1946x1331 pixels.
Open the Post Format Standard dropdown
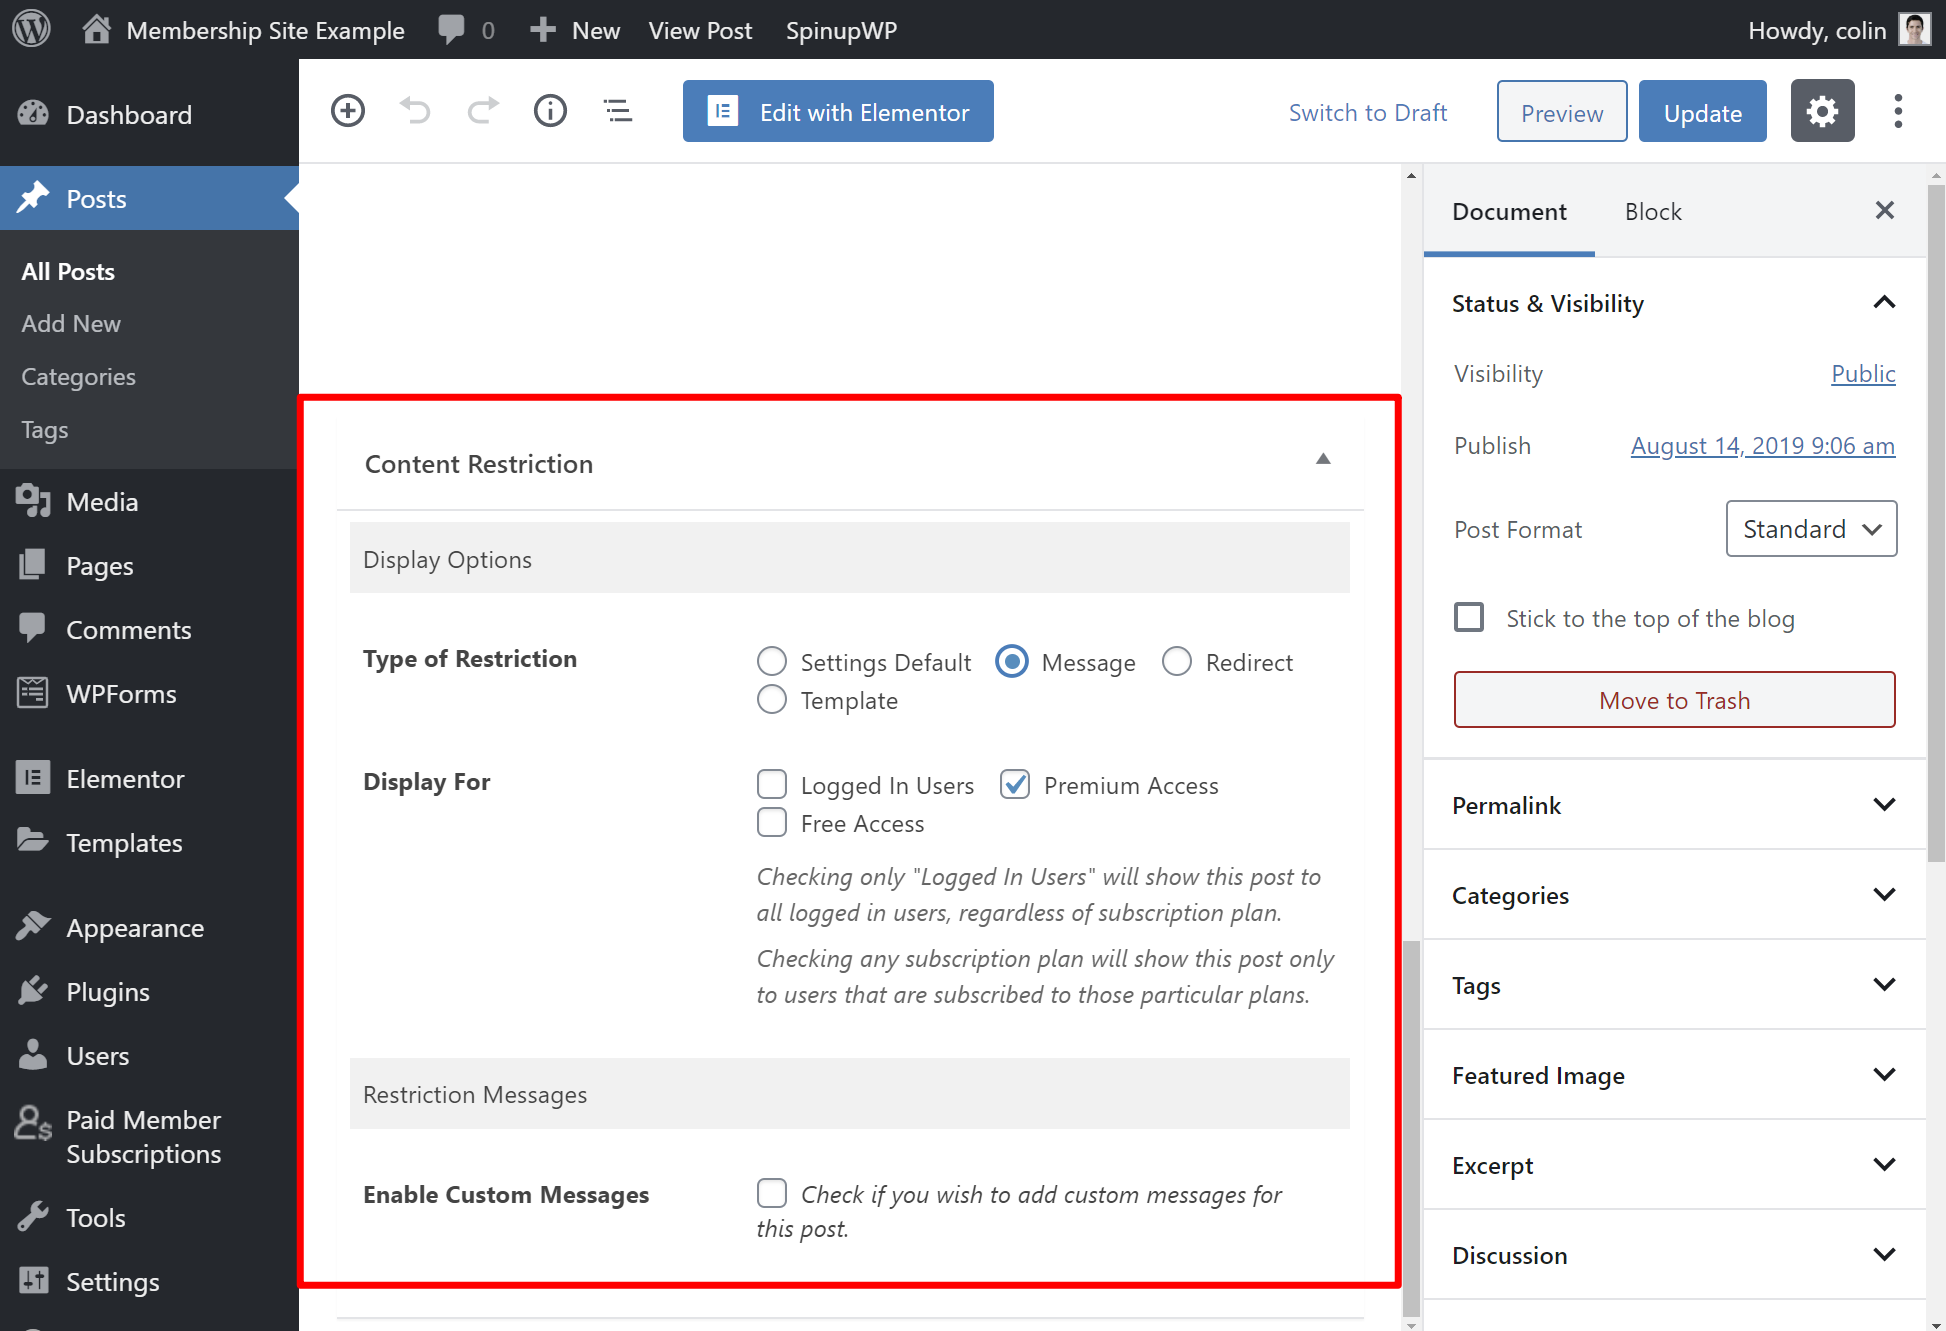point(1811,528)
